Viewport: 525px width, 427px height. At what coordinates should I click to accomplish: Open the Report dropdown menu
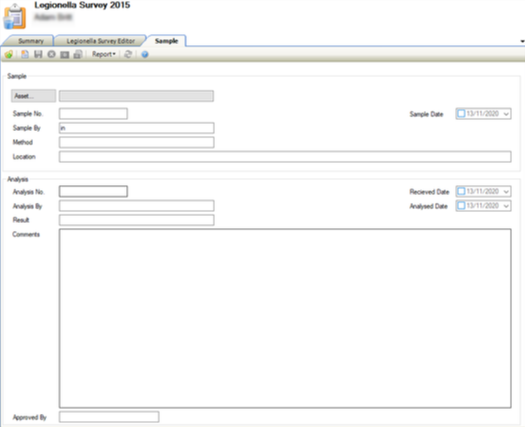coord(103,54)
